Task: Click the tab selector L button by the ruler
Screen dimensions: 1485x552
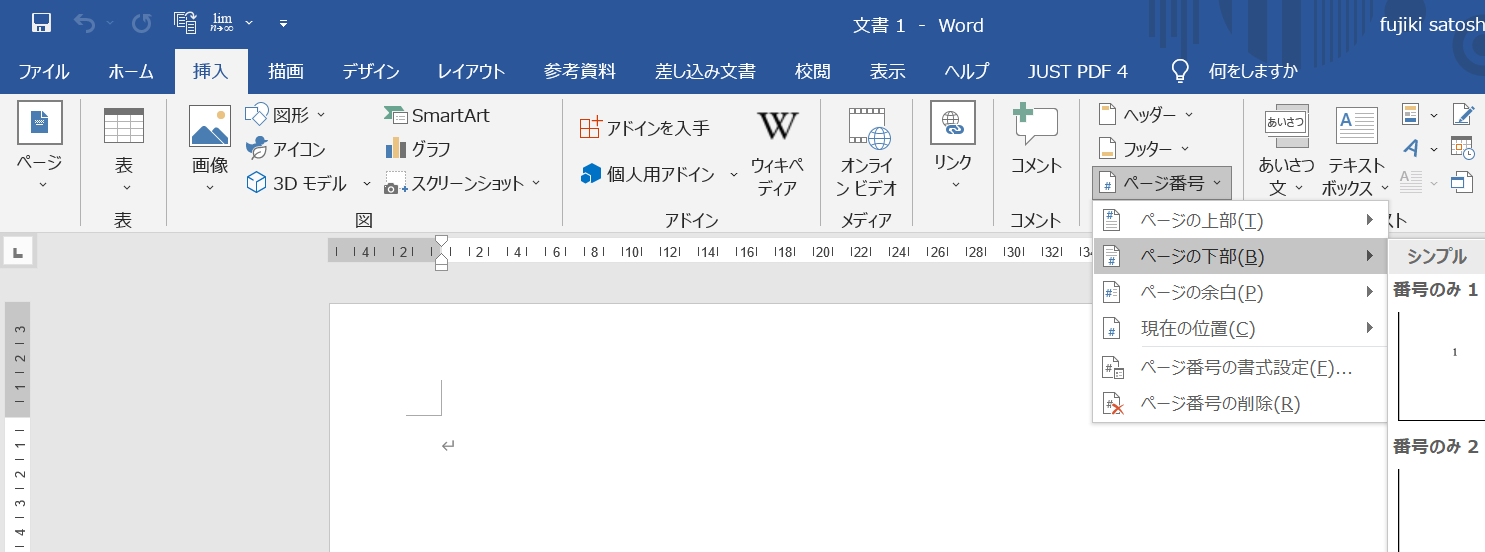Action: [x=17, y=251]
